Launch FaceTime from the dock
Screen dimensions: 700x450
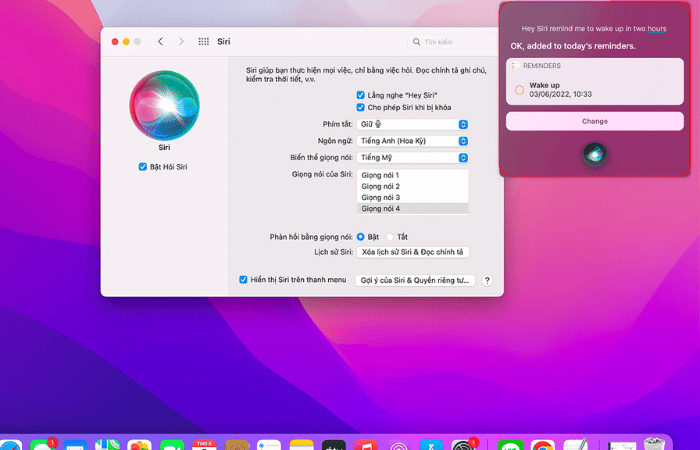pyautogui.click(x=172, y=445)
